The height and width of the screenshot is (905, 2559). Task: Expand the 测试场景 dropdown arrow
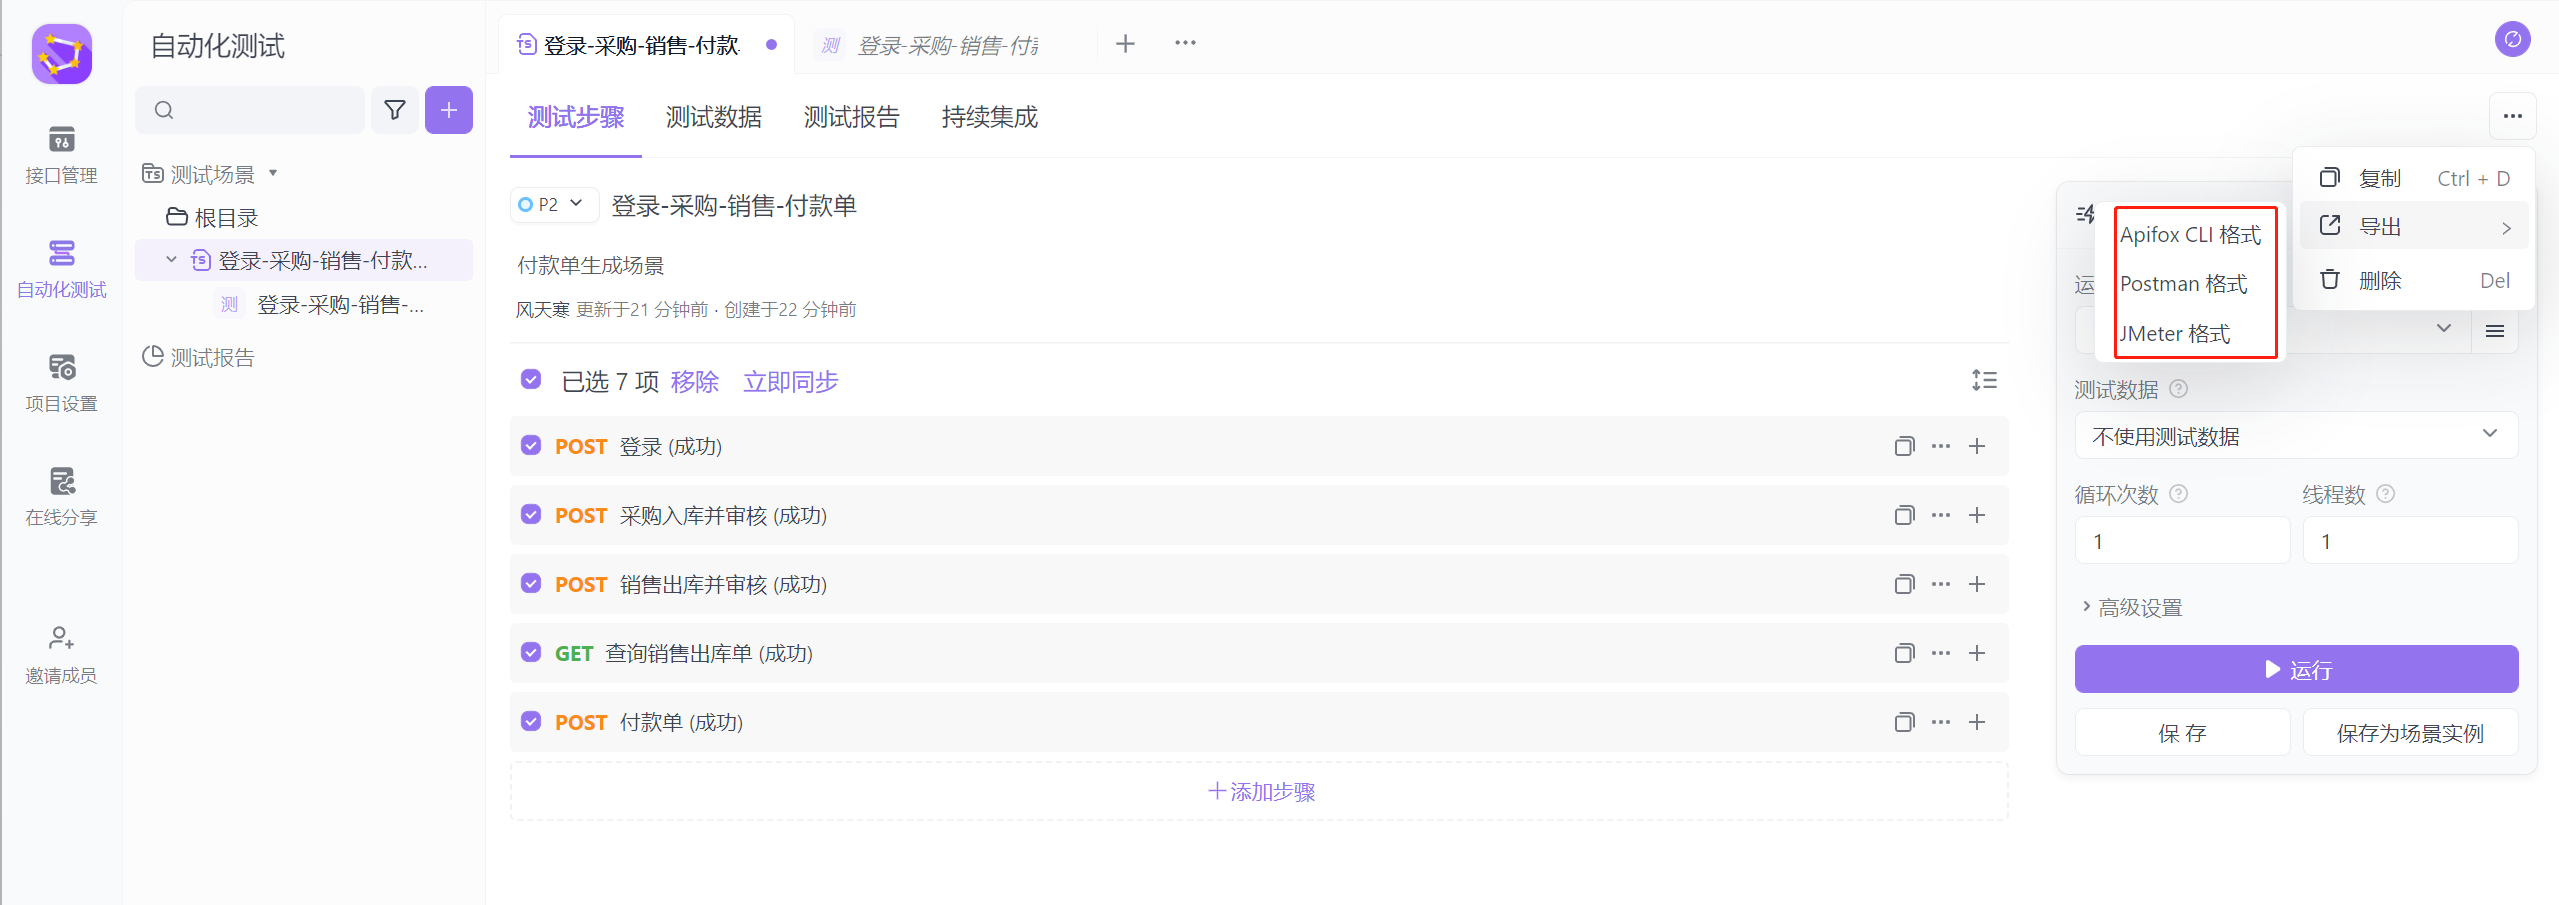click(x=273, y=174)
